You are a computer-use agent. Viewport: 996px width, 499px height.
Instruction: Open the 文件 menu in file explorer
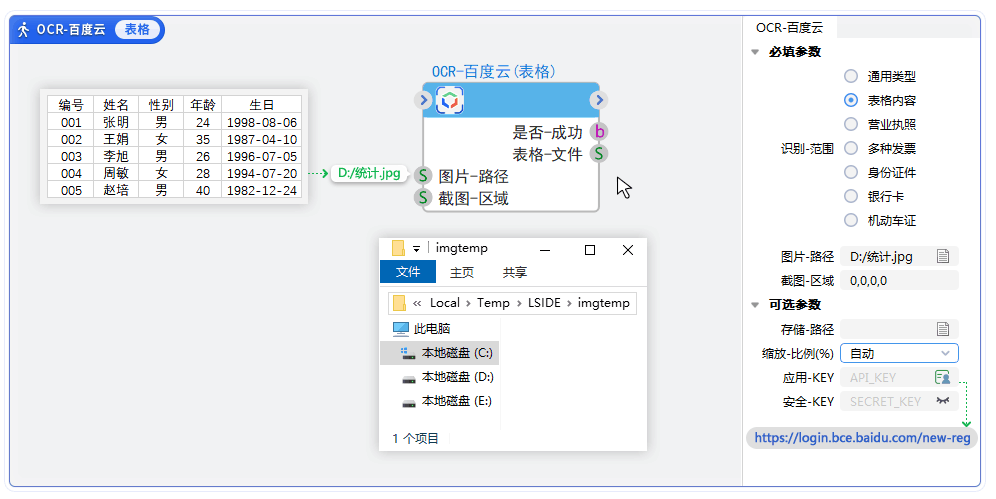[408, 272]
